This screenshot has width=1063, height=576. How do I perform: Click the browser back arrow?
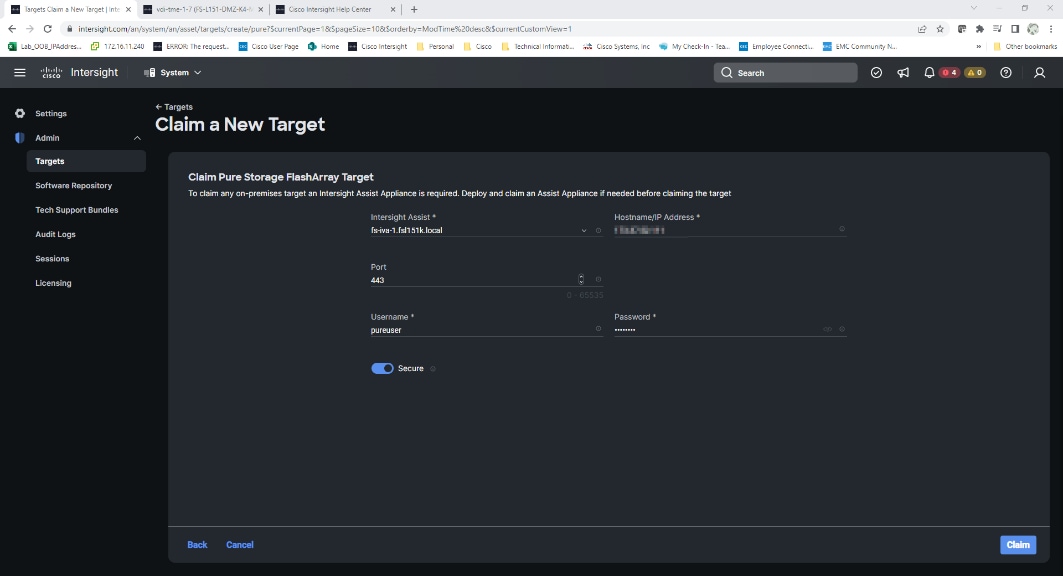click(12, 29)
